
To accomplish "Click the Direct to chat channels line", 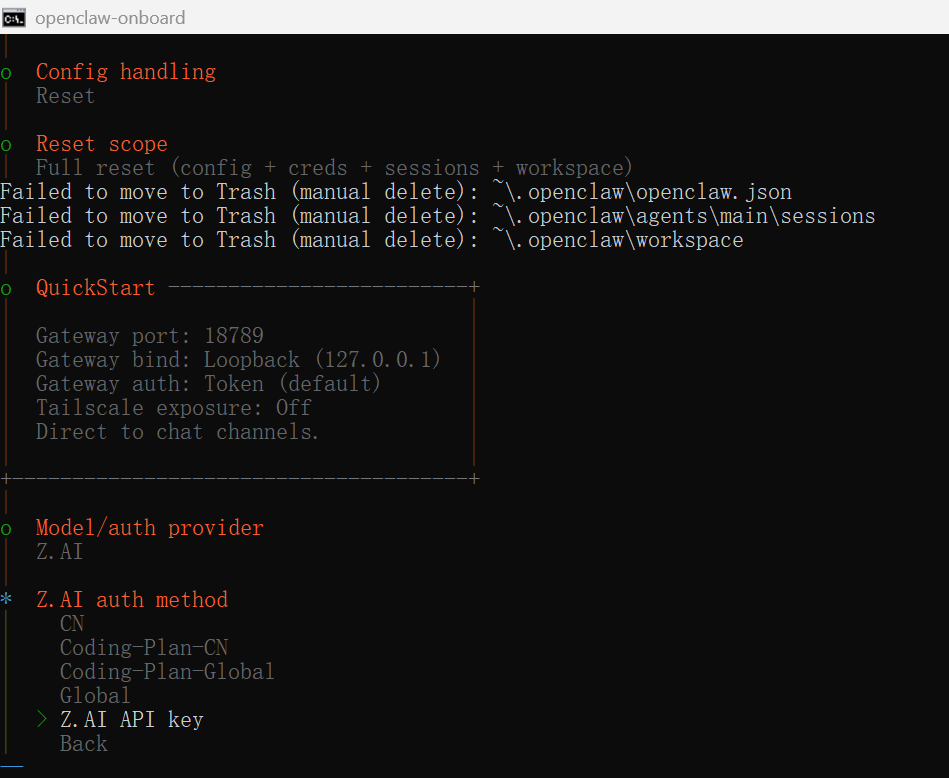I will click(x=177, y=432).
